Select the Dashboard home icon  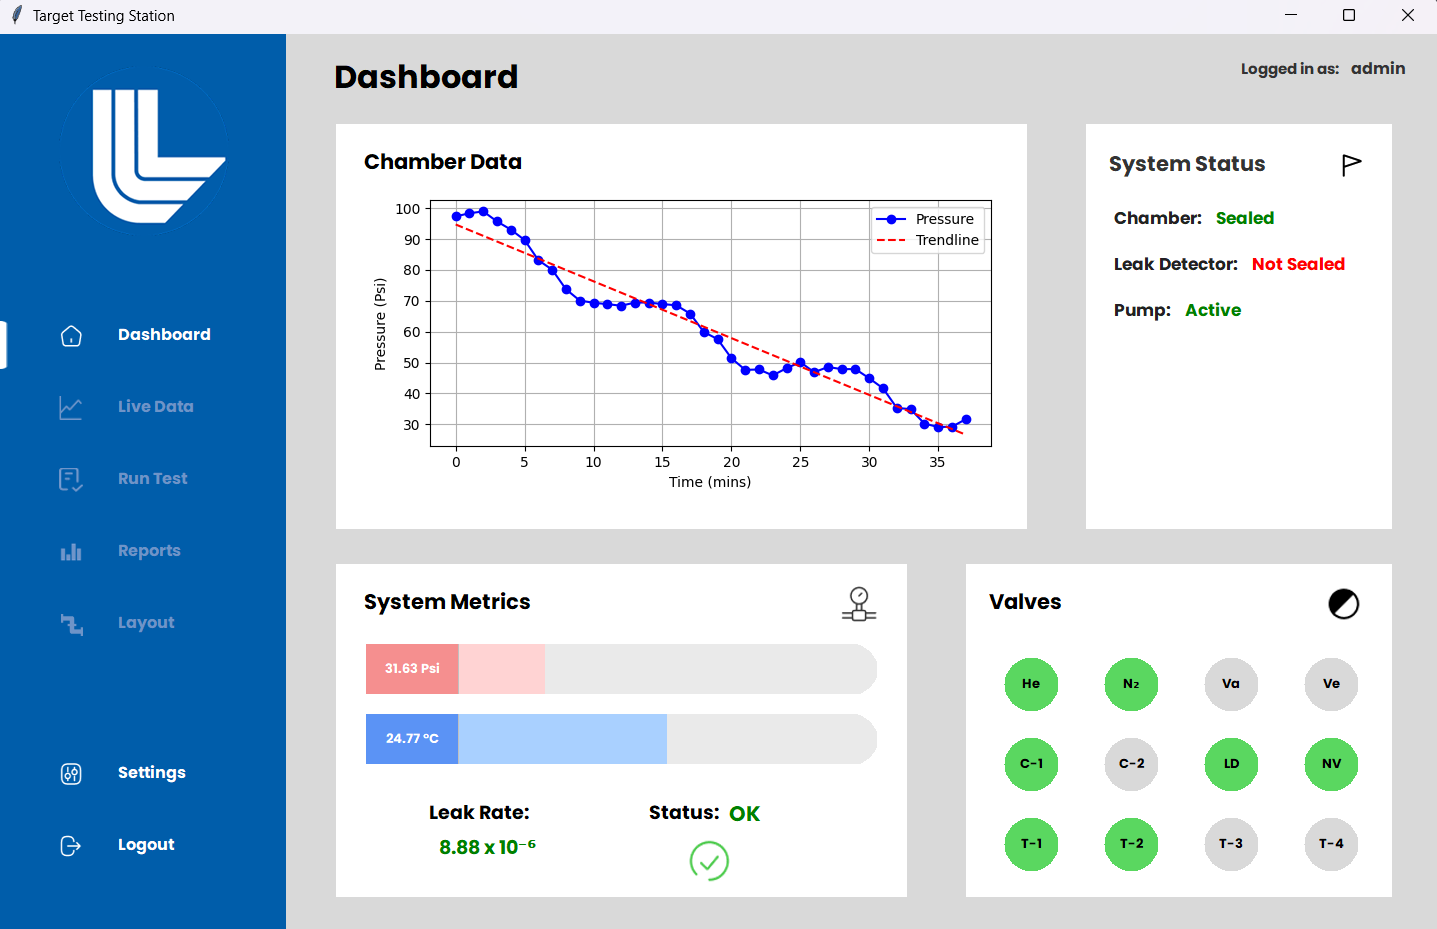click(71, 335)
